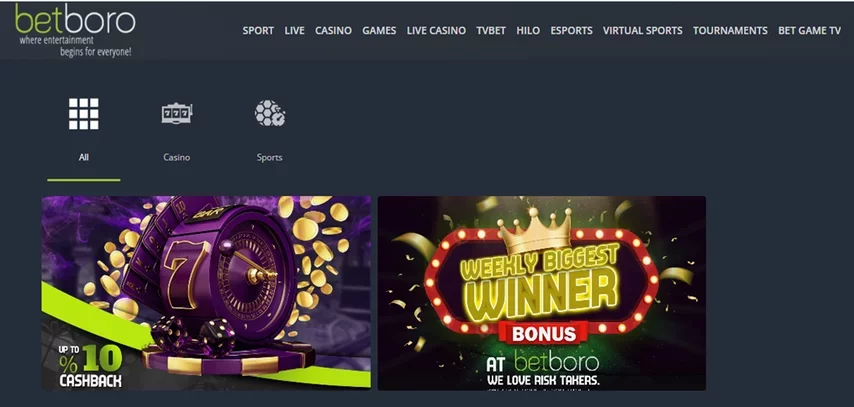The height and width of the screenshot is (407, 854).
Task: Open the TOURNAMENTS page
Action: point(730,31)
